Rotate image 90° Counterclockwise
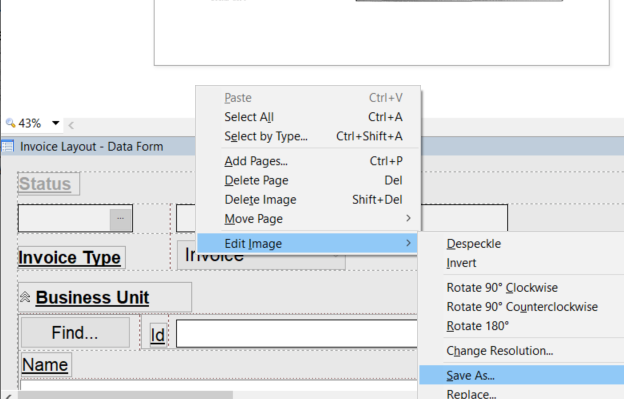This screenshot has width=624, height=399. click(x=522, y=307)
